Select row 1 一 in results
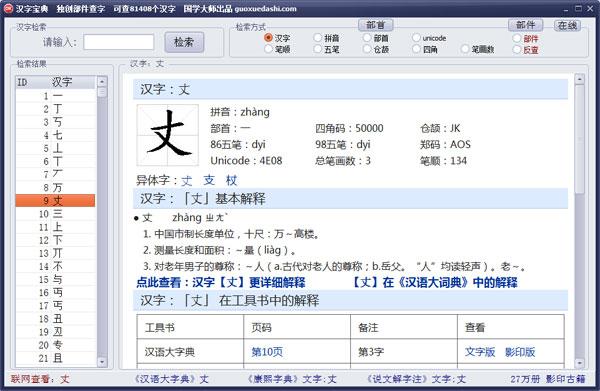Screen dimensions: 600x391 click(55, 96)
